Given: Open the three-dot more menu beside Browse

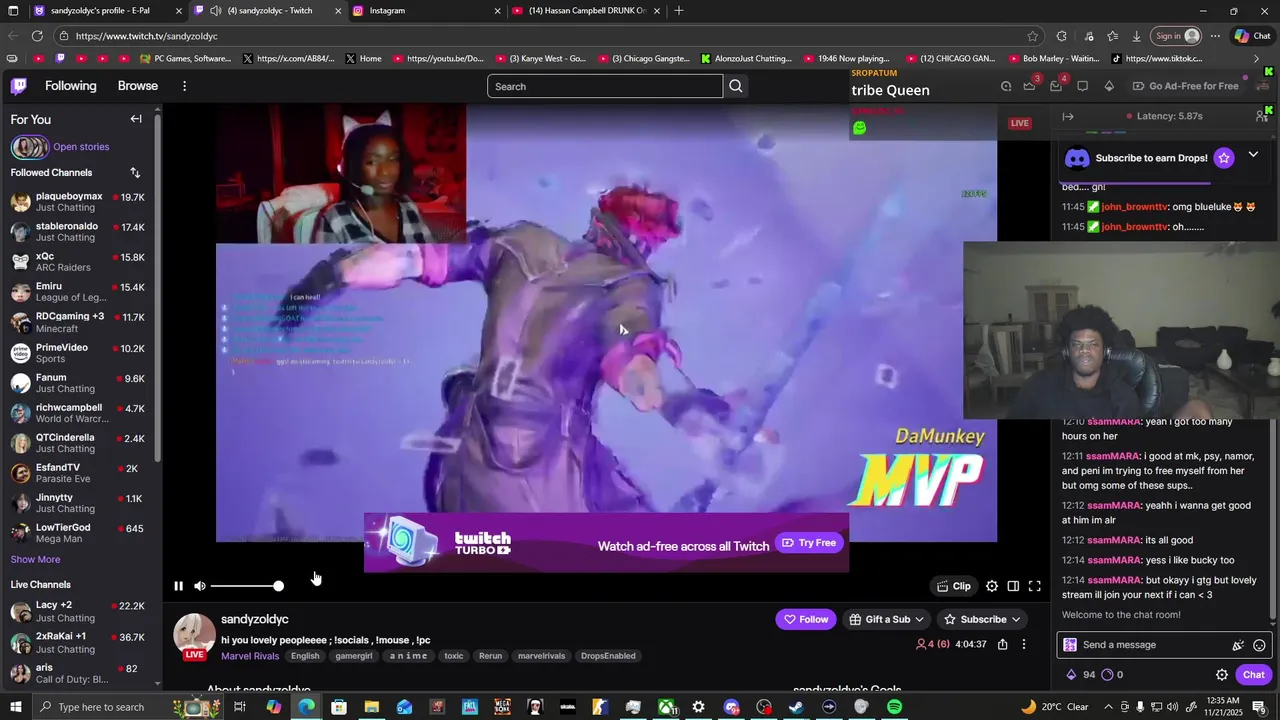Looking at the screenshot, I should pyautogui.click(x=184, y=86).
